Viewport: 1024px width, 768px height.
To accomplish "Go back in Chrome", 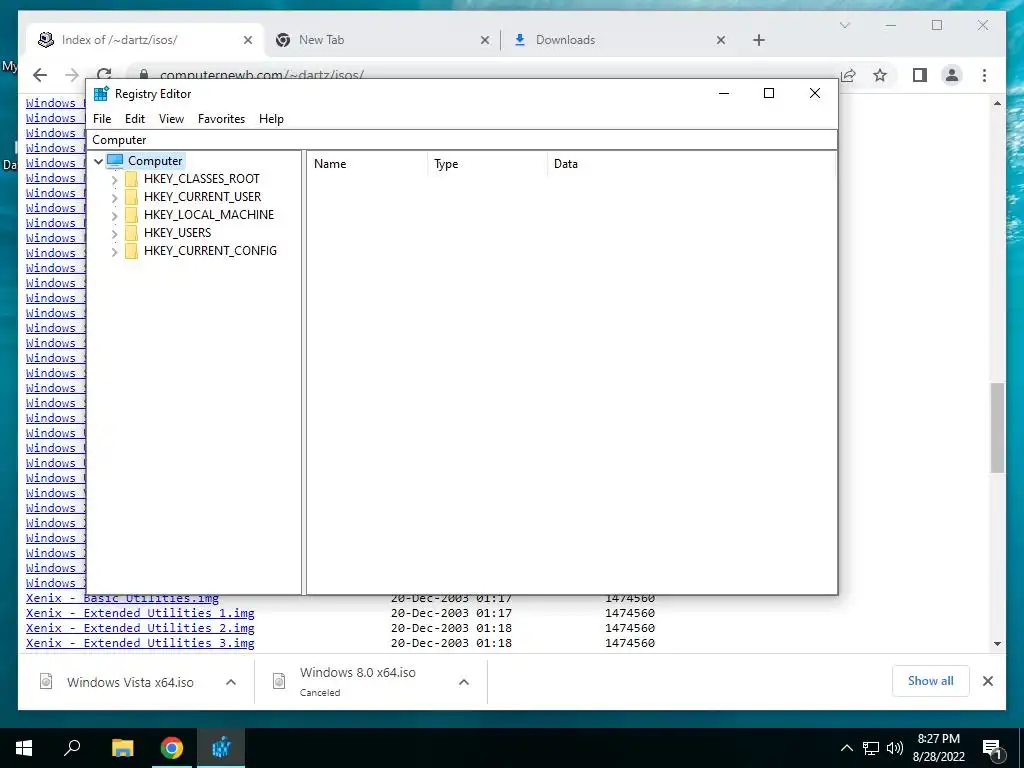I will 40,75.
